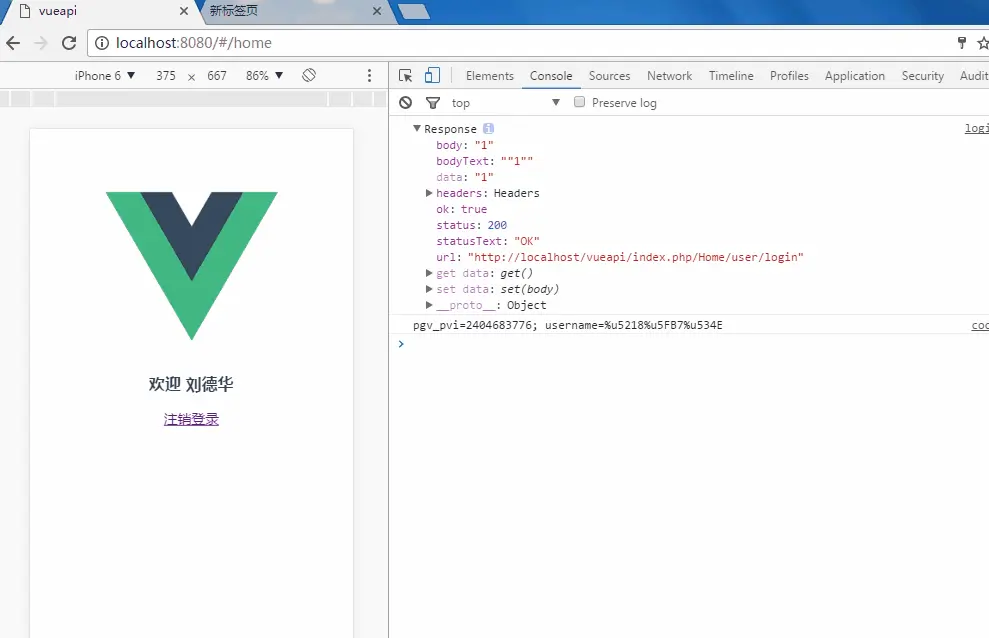This screenshot has width=989, height=638.
Task: Close the 新标签页 tab
Action: (x=377, y=11)
